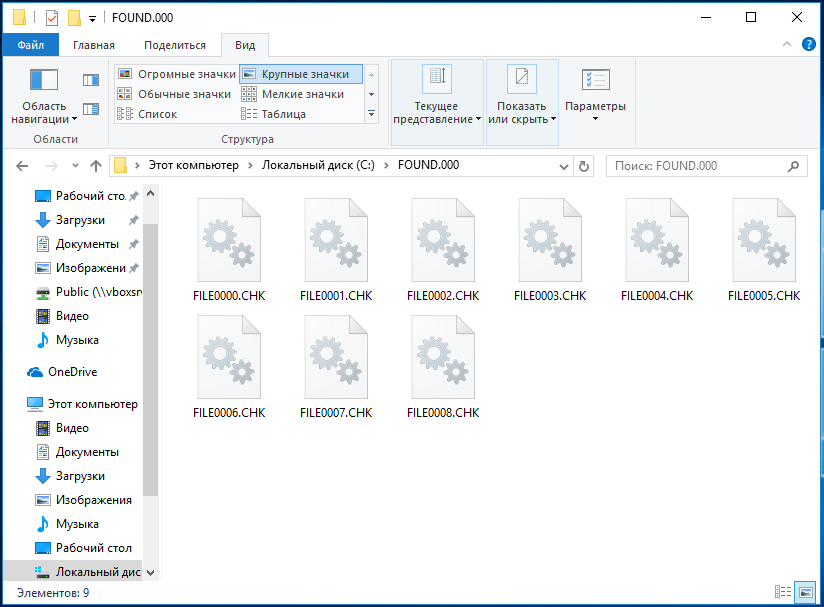Select the FILE0003.CHK file icon
This screenshot has width=824, height=607.
550,240
